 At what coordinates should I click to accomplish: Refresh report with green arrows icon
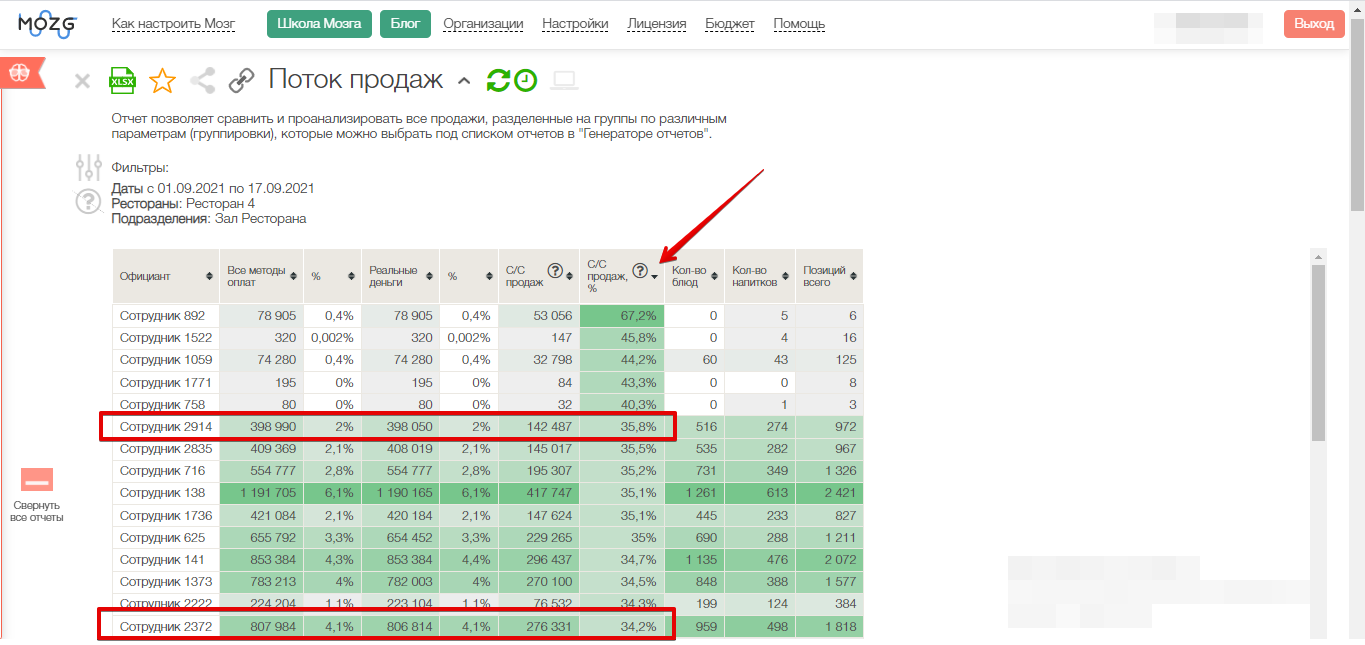(498, 80)
